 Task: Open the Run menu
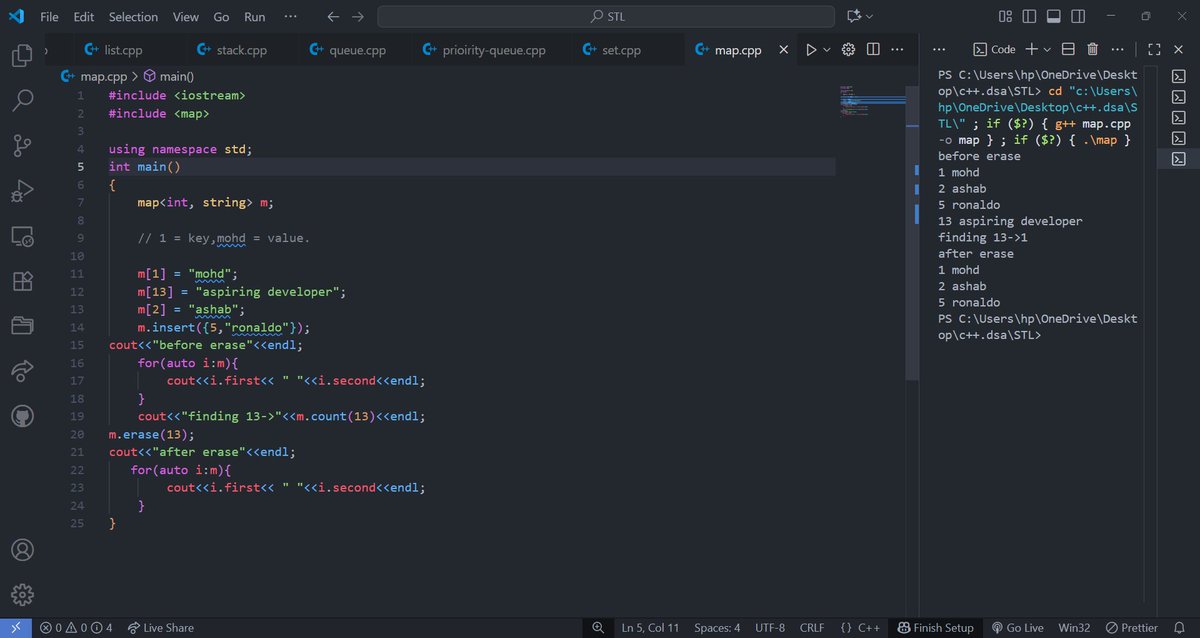tap(255, 16)
